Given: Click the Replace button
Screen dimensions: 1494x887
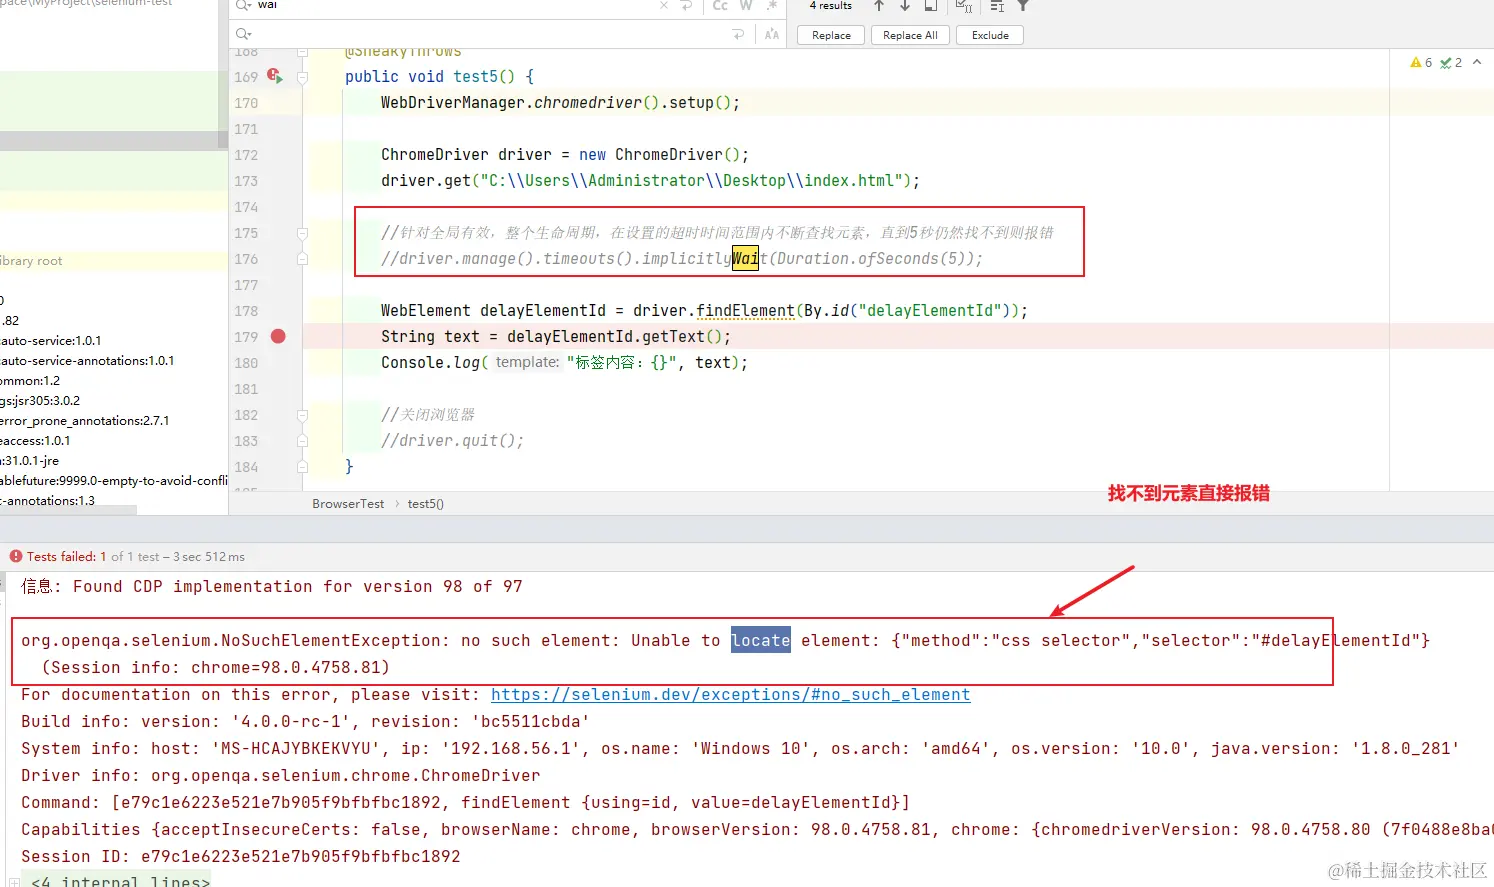Looking at the screenshot, I should 831,35.
